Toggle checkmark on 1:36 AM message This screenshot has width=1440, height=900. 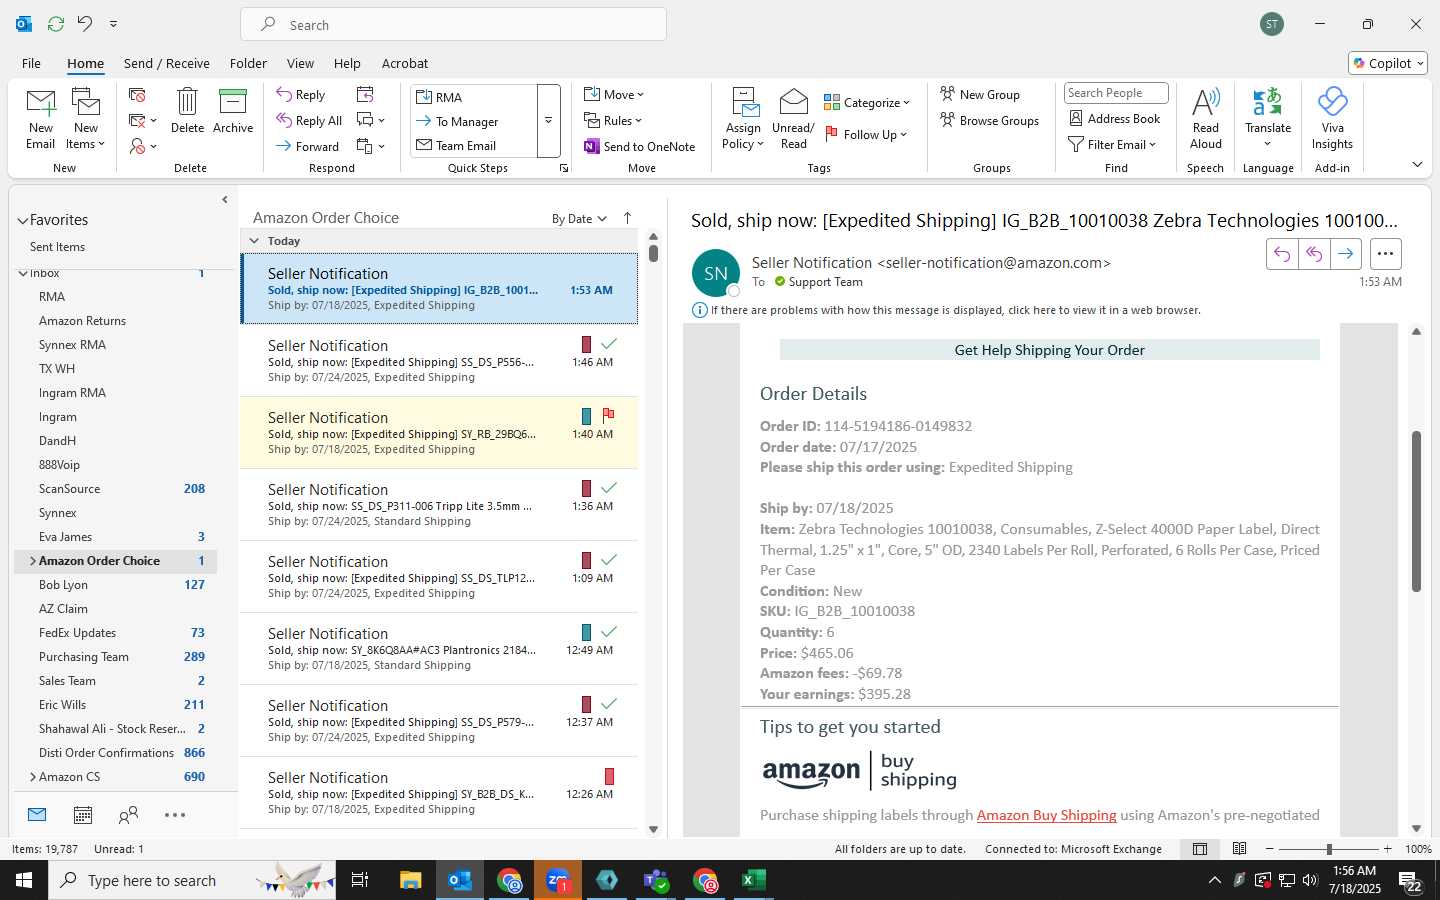(608, 487)
